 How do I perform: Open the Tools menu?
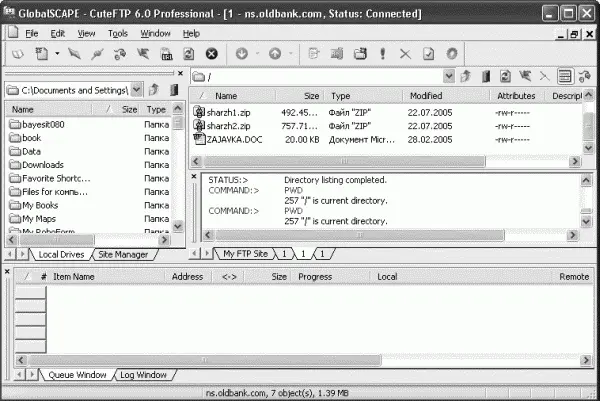118,33
